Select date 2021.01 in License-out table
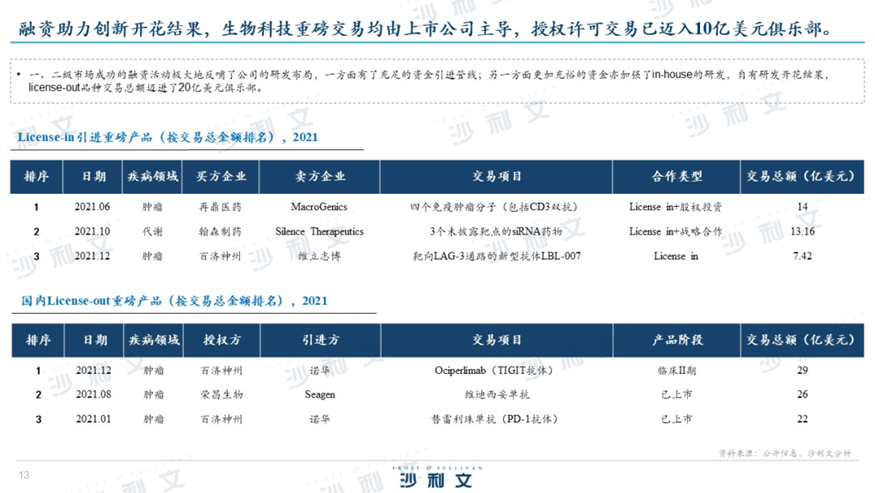Image resolution: width=875 pixels, height=493 pixels. coord(94,419)
